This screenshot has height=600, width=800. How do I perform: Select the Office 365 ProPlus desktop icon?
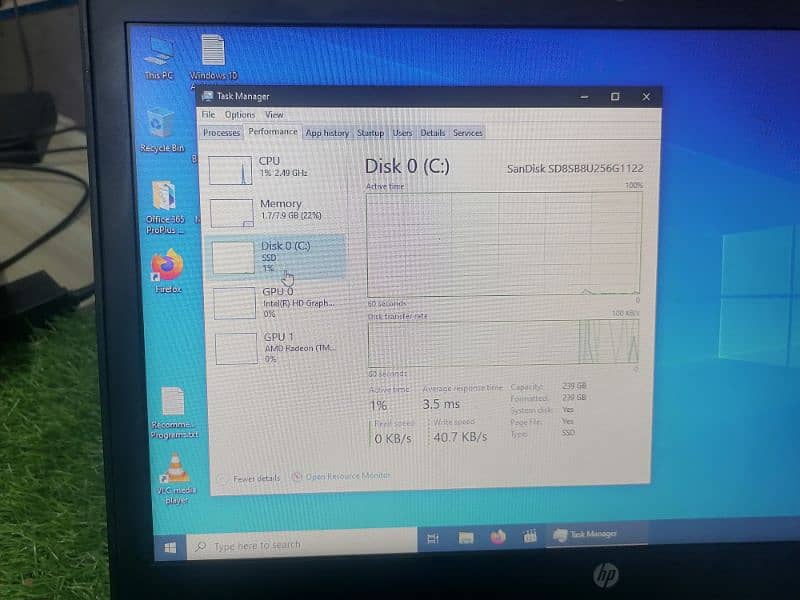[x=164, y=198]
